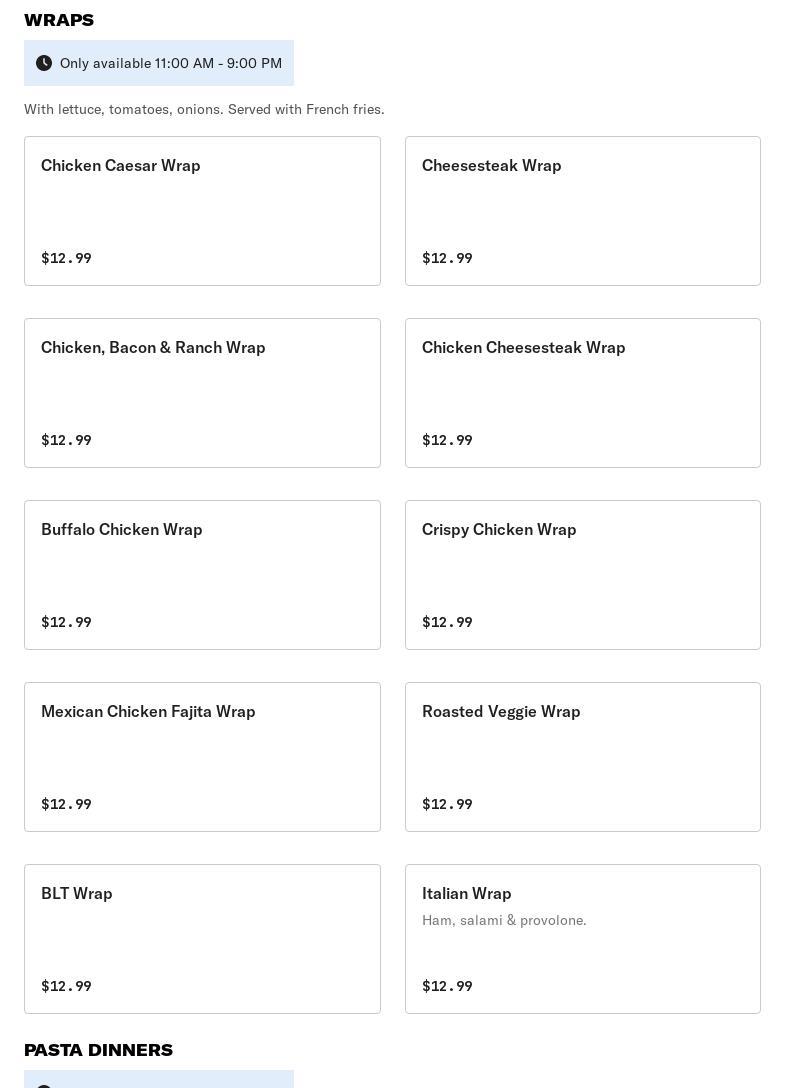
Task: Click the Served with French fries description
Action: pyautogui.click(x=204, y=109)
